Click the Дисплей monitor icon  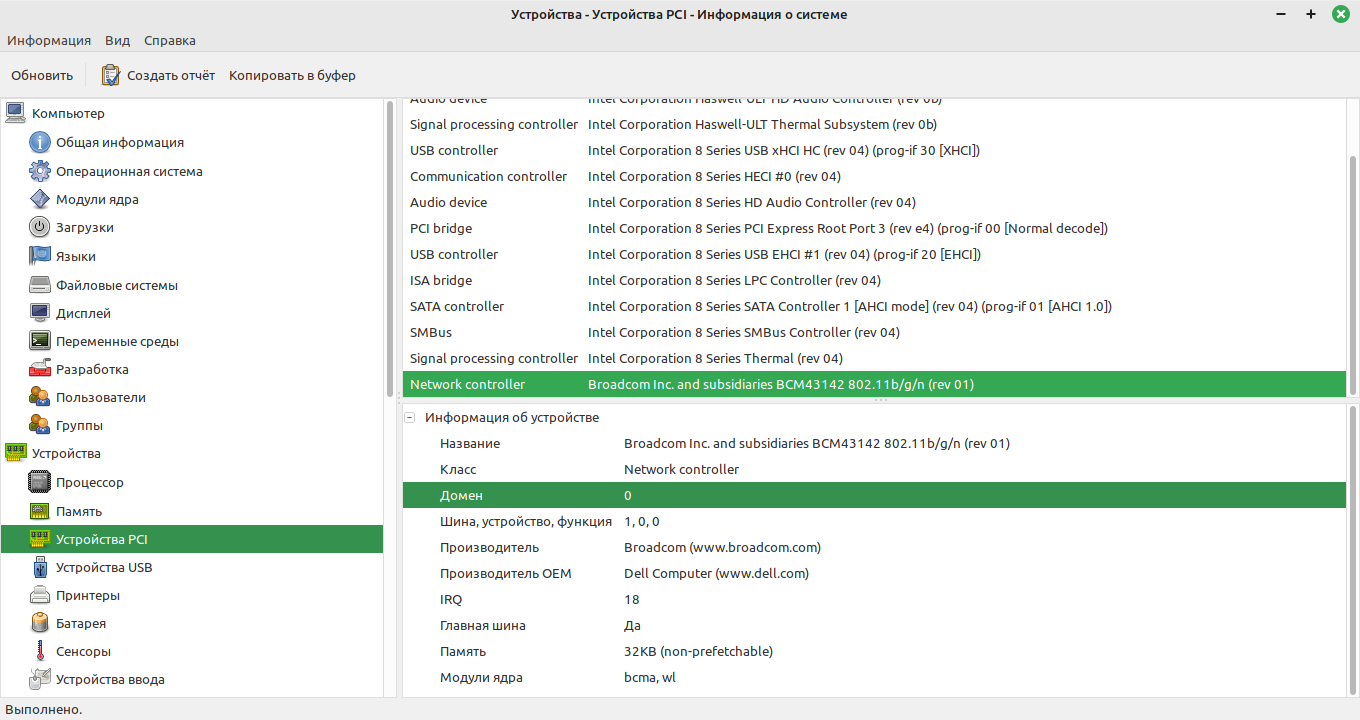tap(40, 313)
